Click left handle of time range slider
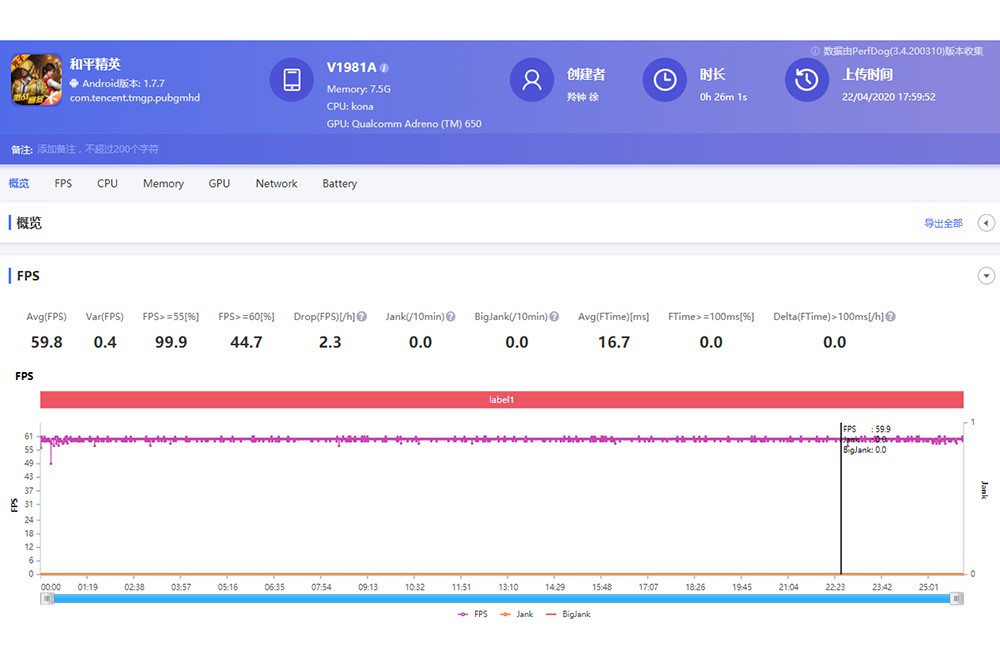 click(x=47, y=598)
